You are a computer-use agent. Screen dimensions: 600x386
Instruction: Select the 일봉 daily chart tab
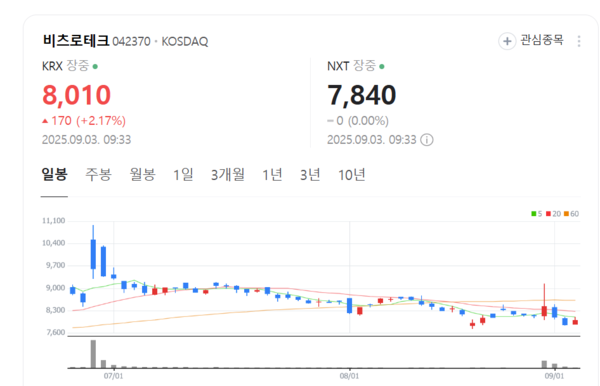(x=54, y=175)
